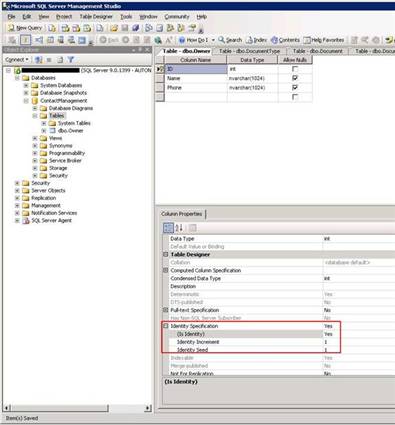
Task: Select the Views folder
Action: point(55,138)
